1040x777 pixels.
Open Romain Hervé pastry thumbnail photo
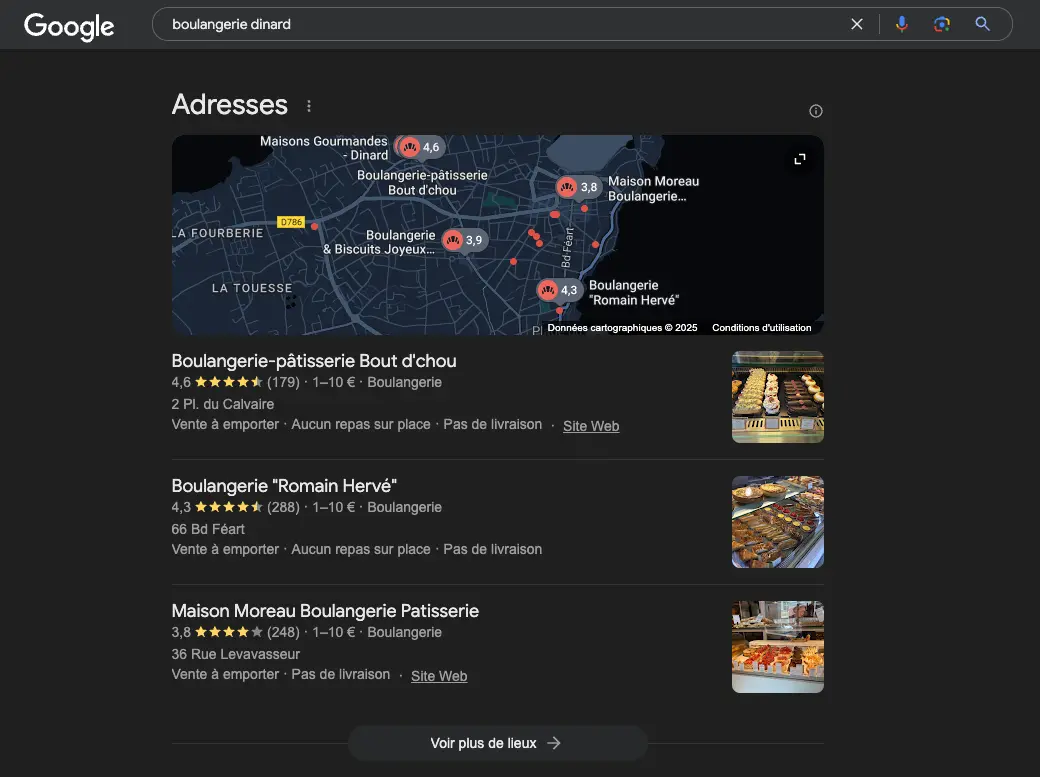tap(777, 522)
